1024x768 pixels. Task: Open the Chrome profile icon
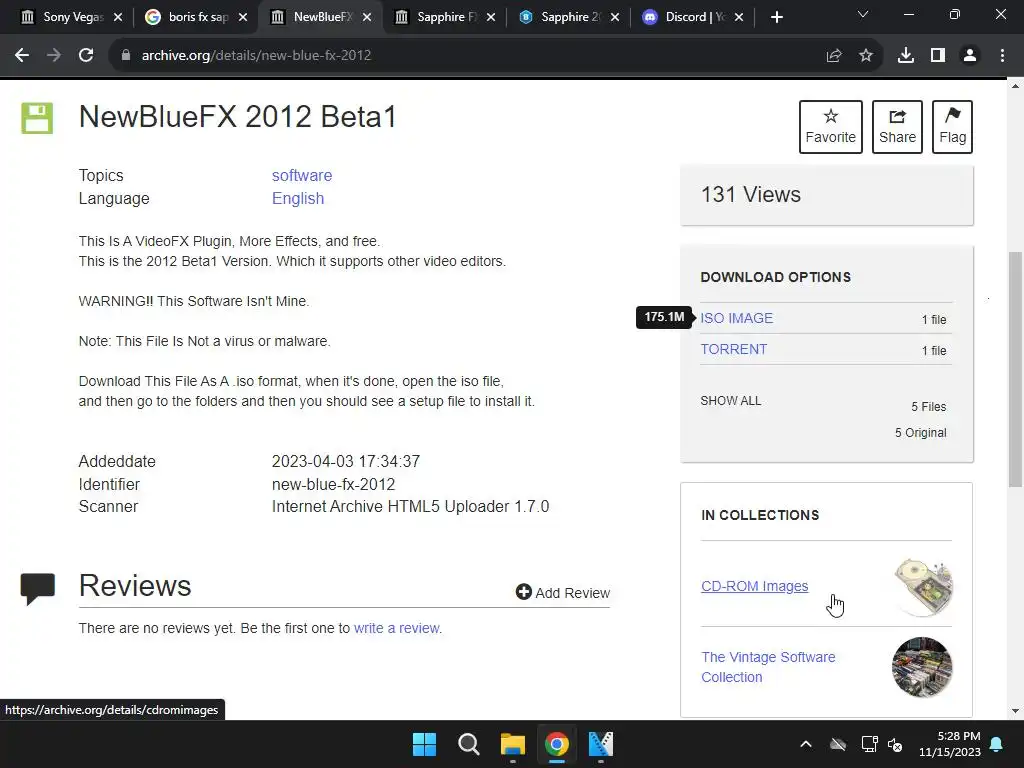[x=970, y=56]
